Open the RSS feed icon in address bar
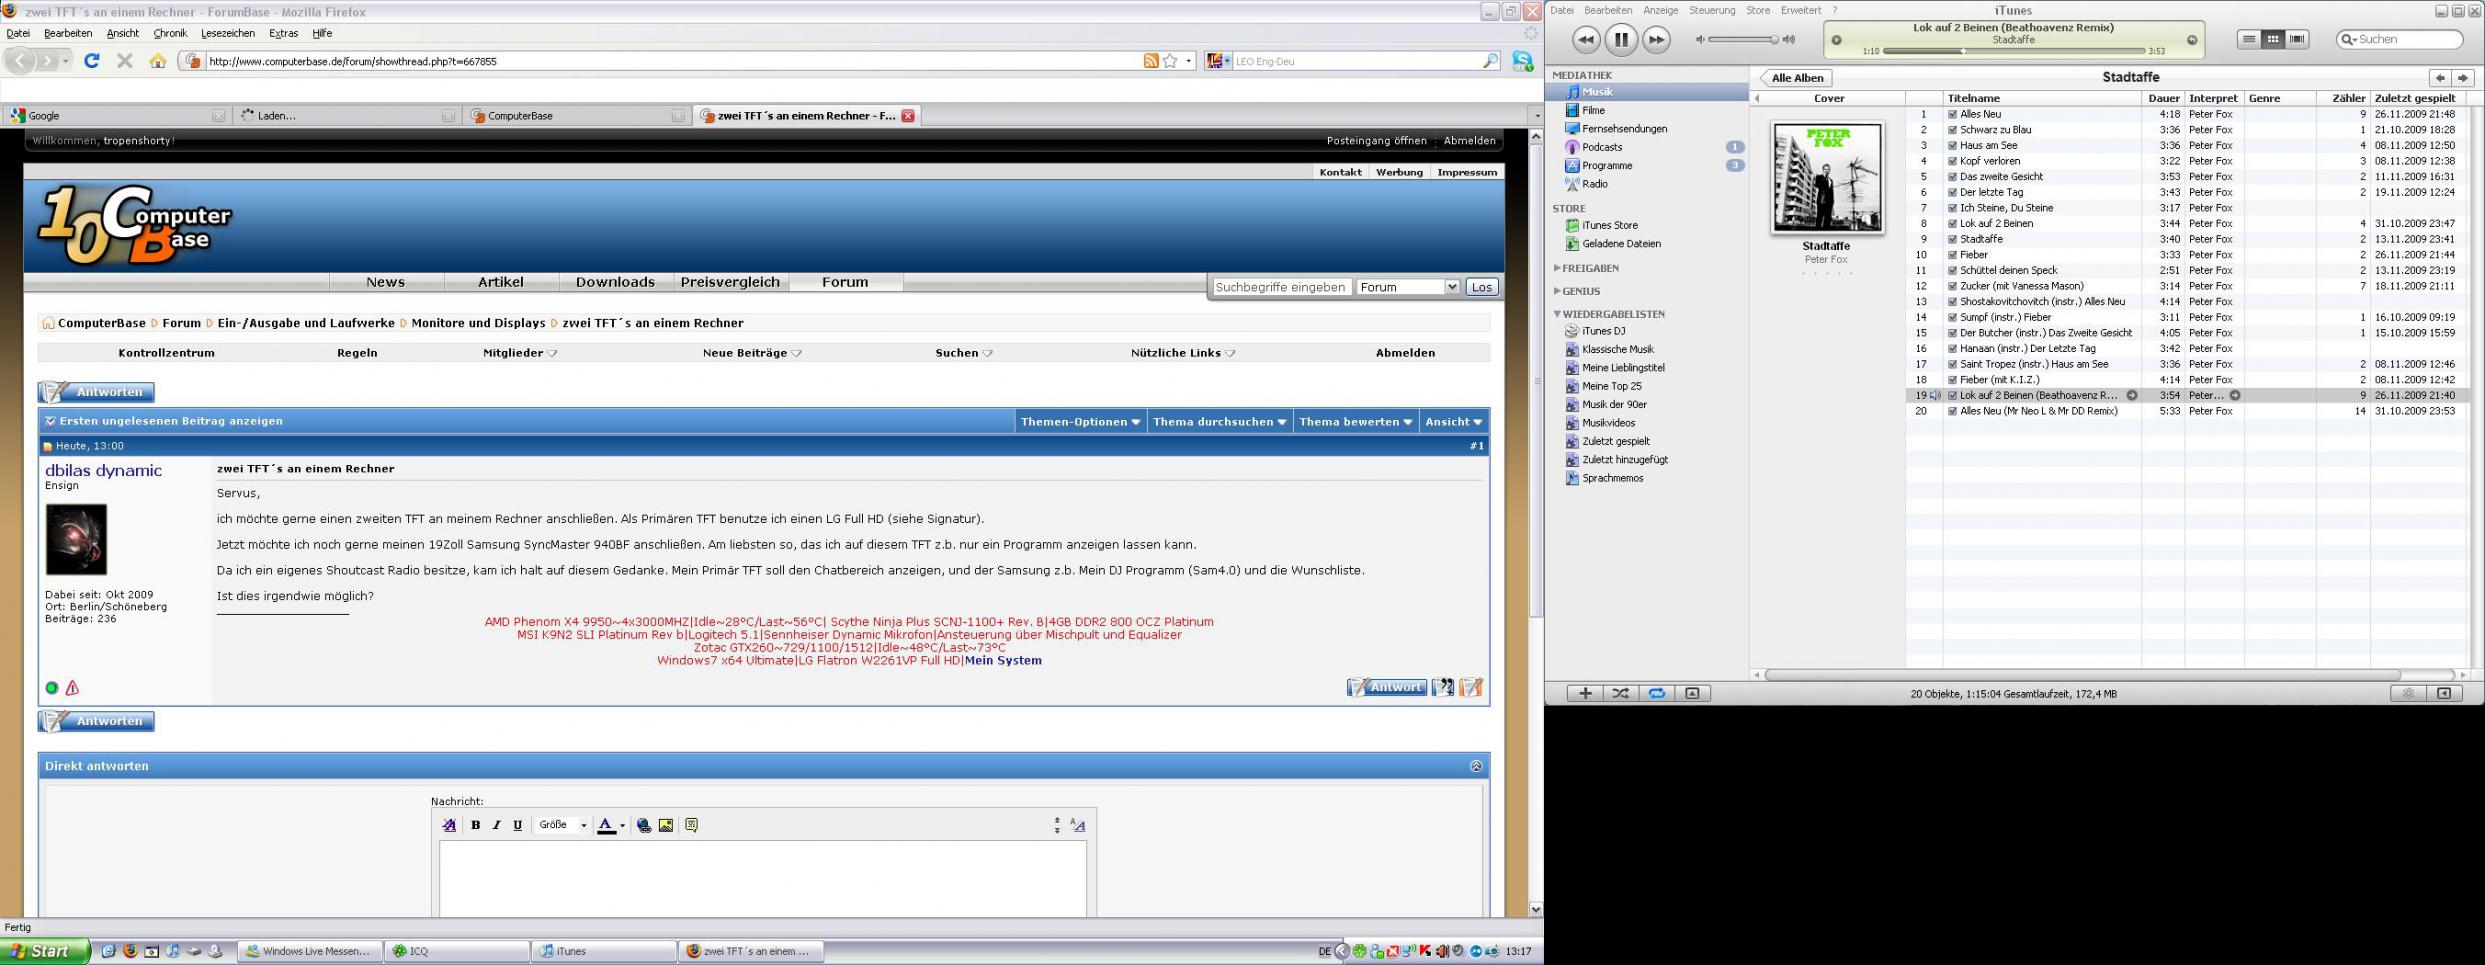 pos(1151,61)
